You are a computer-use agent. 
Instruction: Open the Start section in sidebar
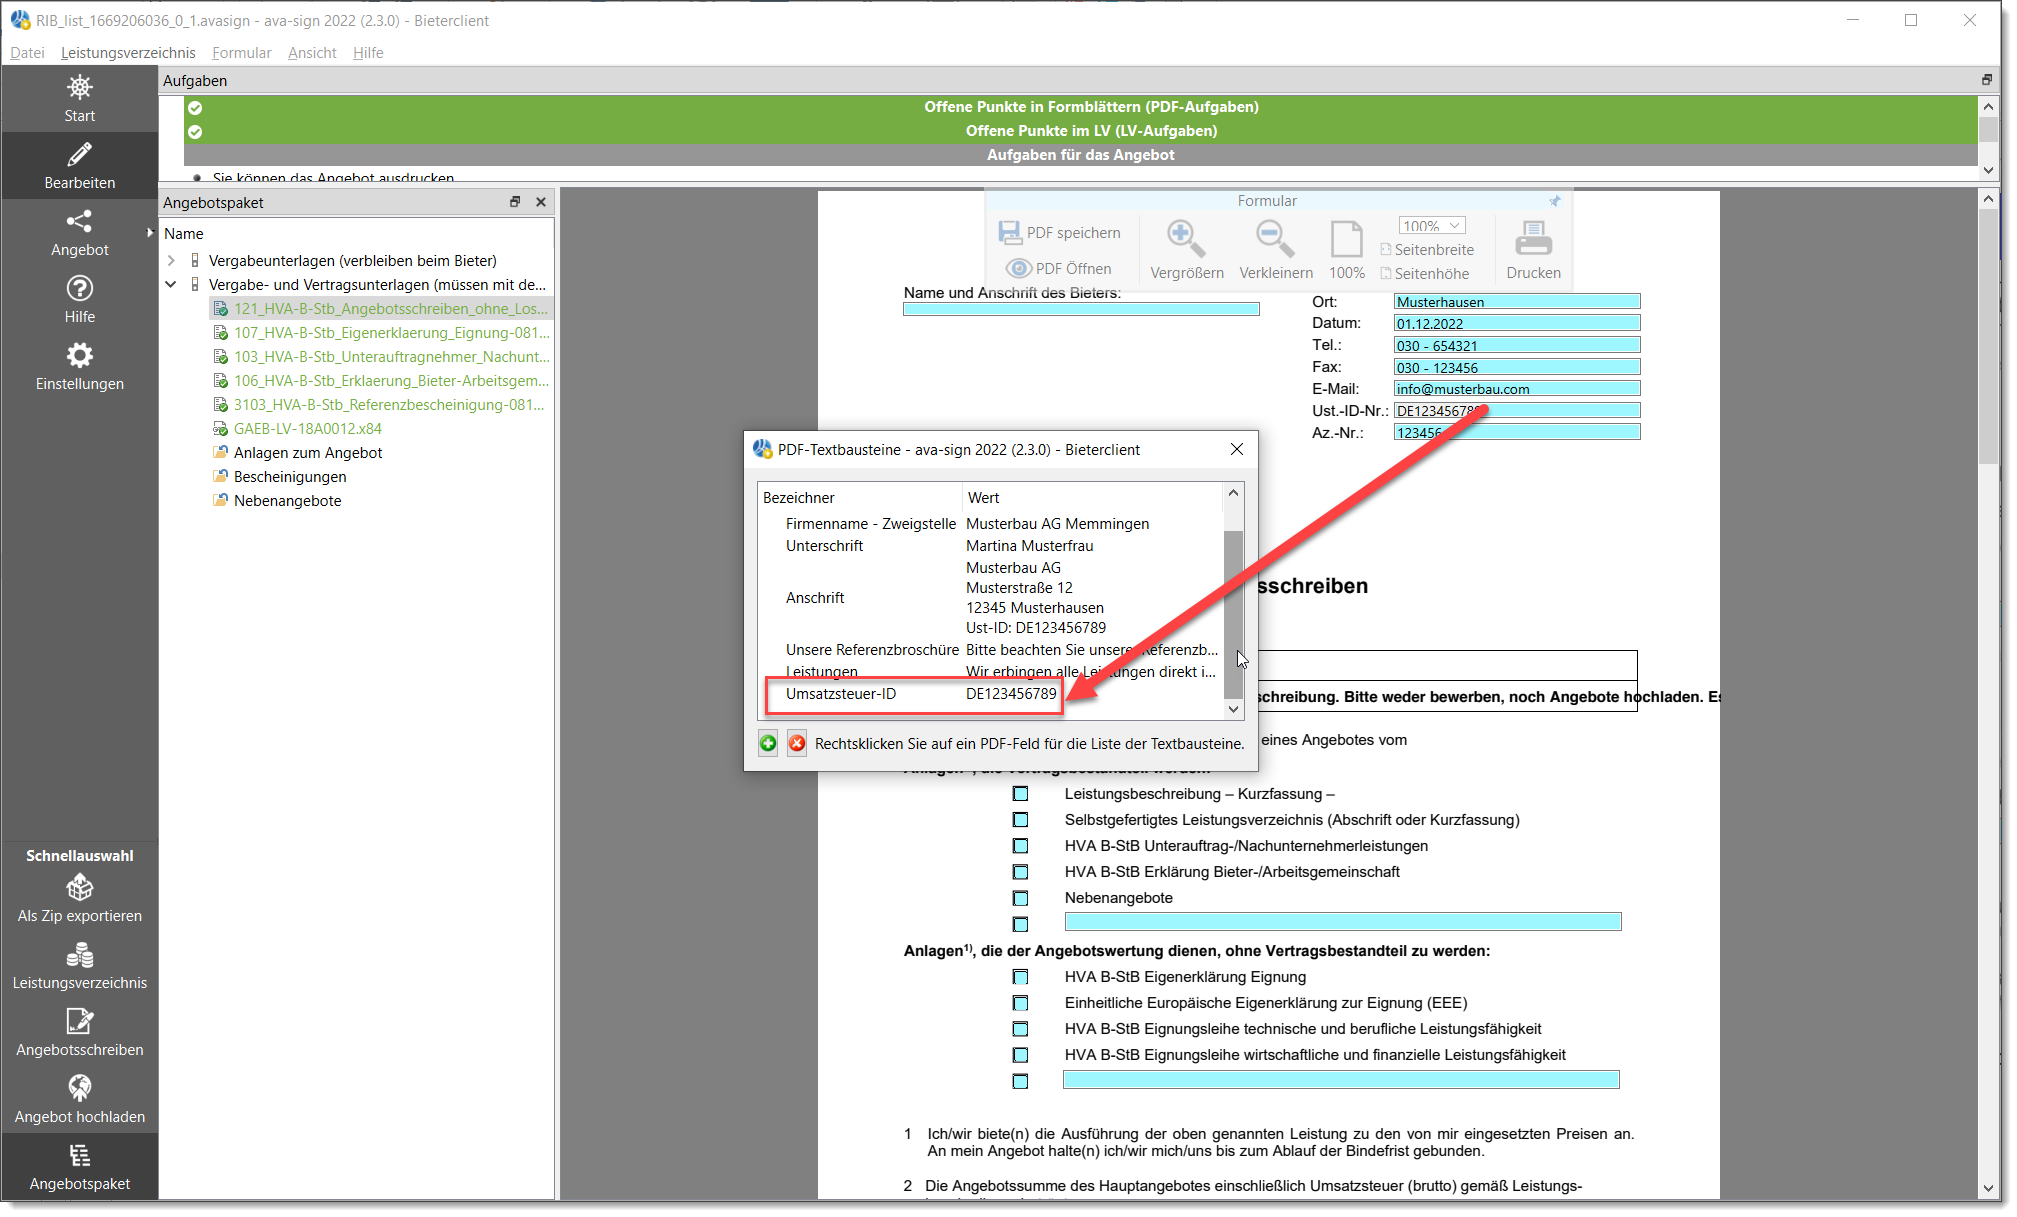(x=80, y=99)
